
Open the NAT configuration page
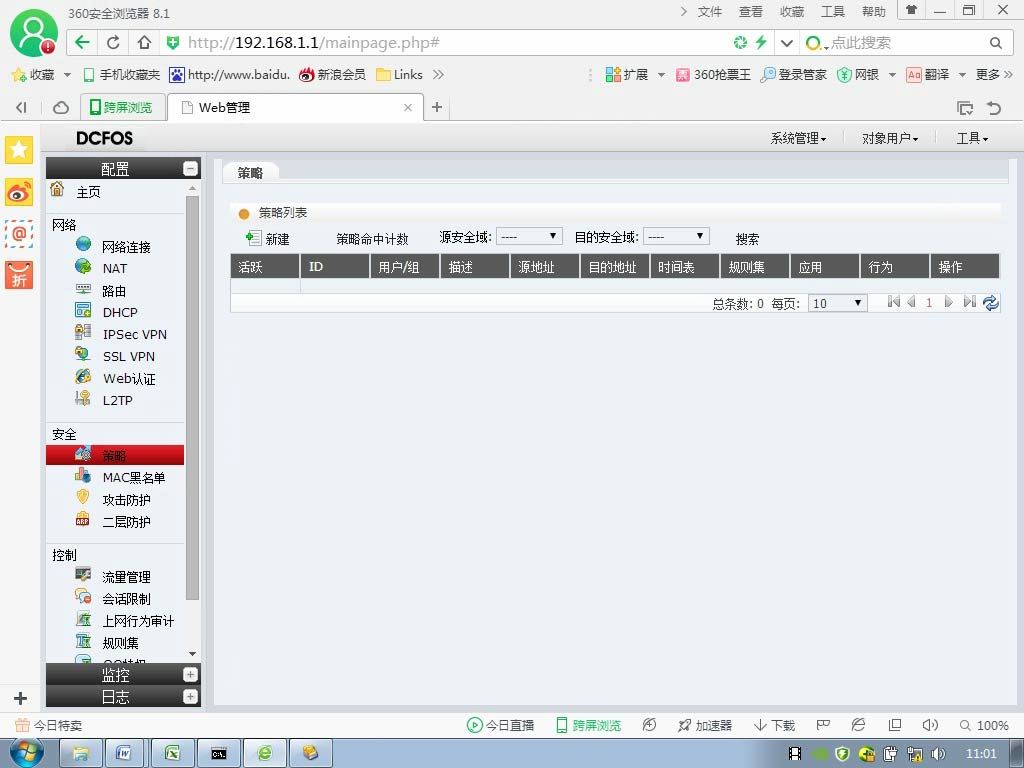coord(115,268)
